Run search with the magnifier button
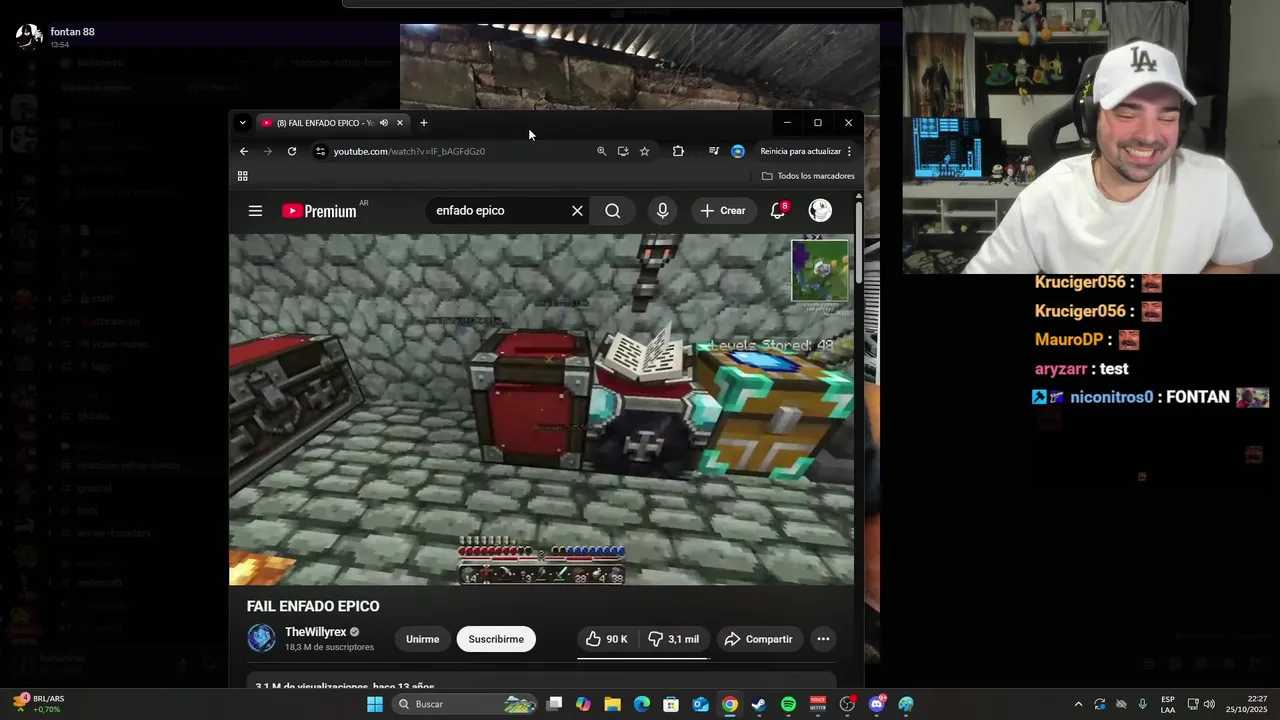 613,211
